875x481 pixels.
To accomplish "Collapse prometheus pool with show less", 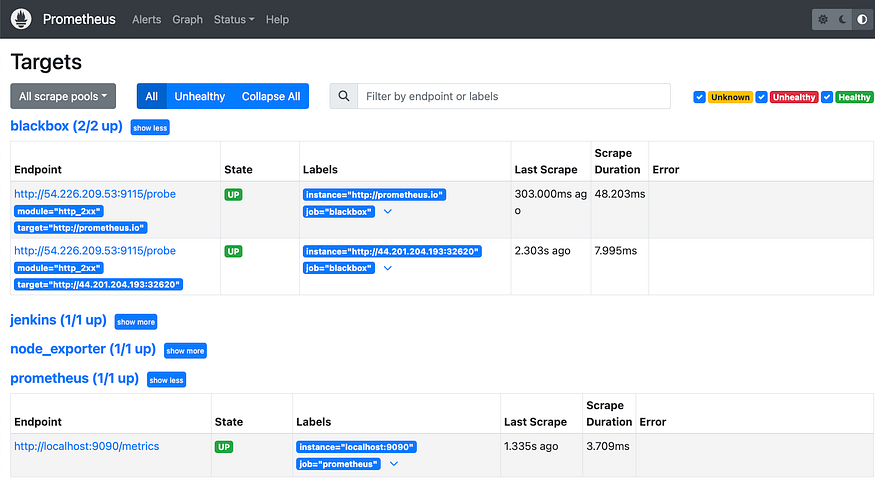I will (166, 380).
